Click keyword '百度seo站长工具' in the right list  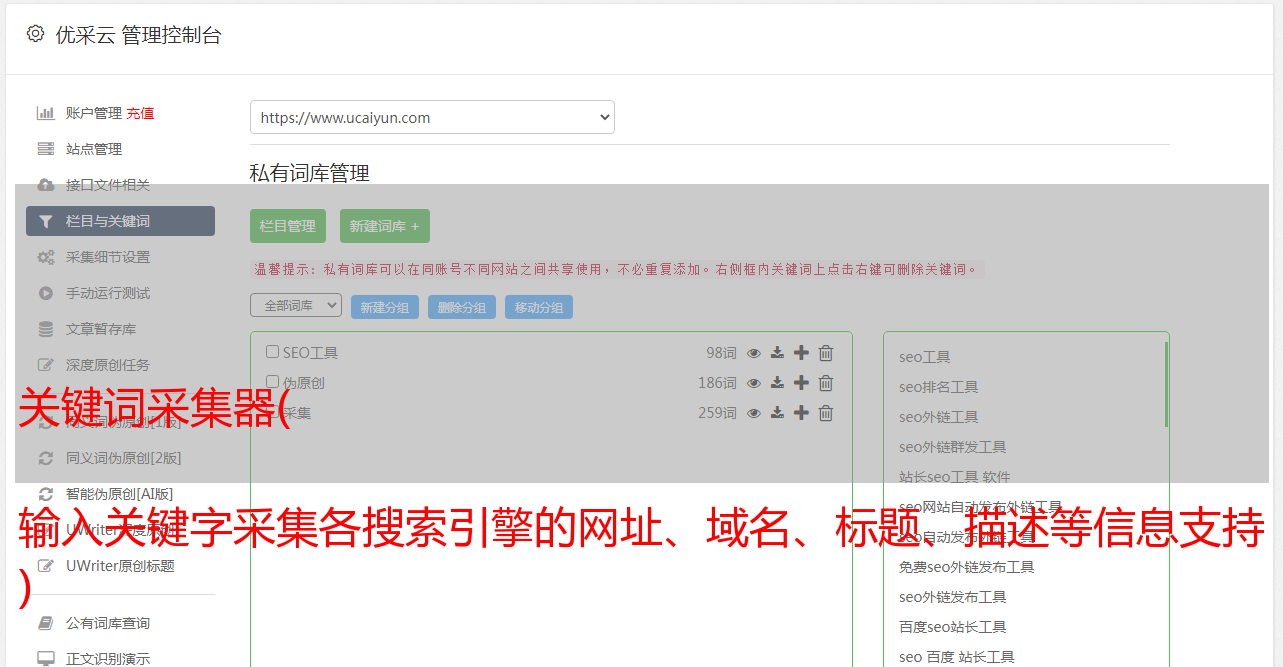click(953, 627)
